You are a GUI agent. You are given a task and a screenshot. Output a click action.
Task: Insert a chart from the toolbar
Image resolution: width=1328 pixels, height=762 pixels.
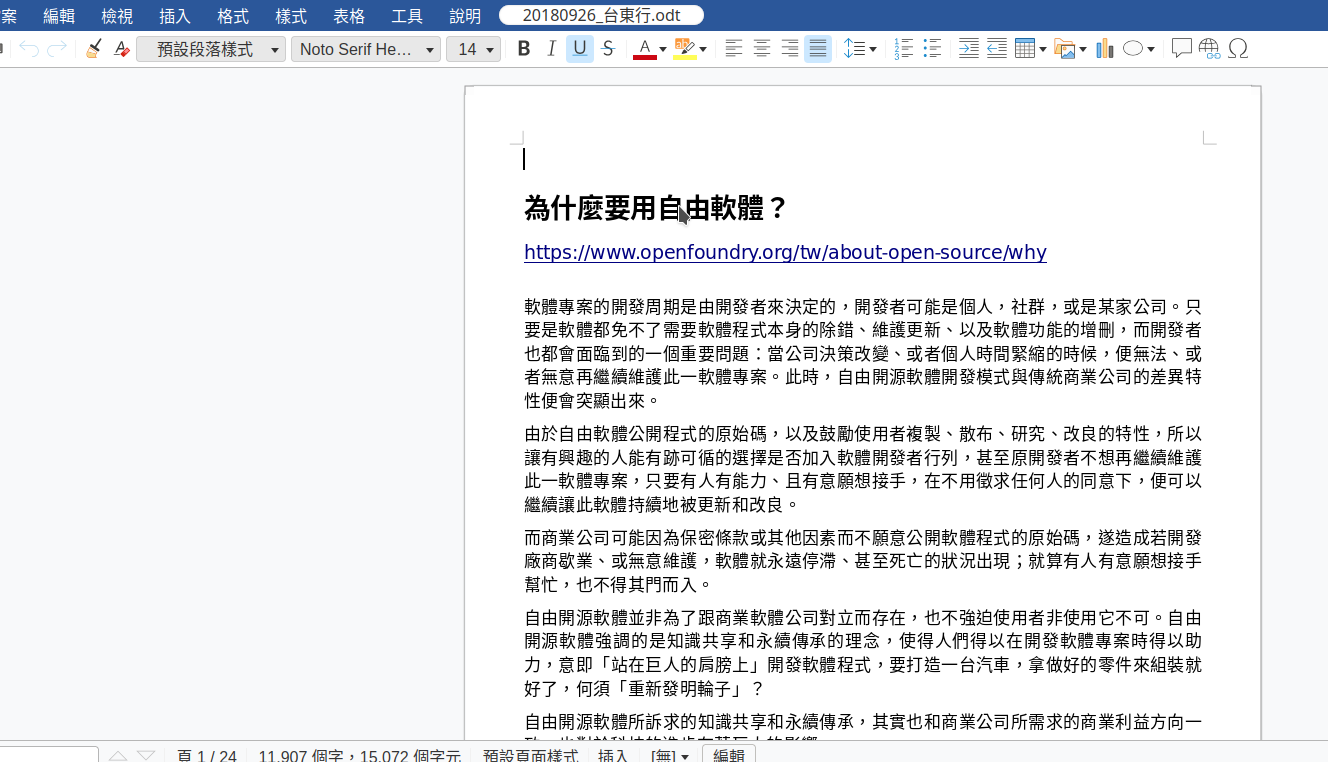(x=1105, y=49)
